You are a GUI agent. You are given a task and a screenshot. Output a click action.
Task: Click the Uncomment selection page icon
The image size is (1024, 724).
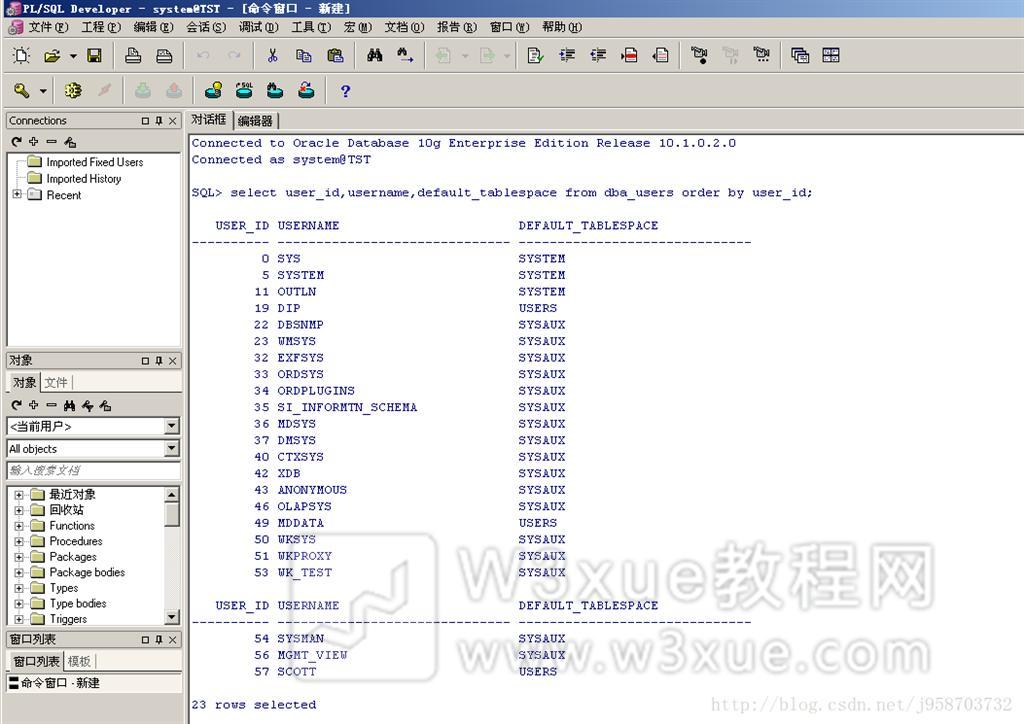pyautogui.click(x=661, y=55)
